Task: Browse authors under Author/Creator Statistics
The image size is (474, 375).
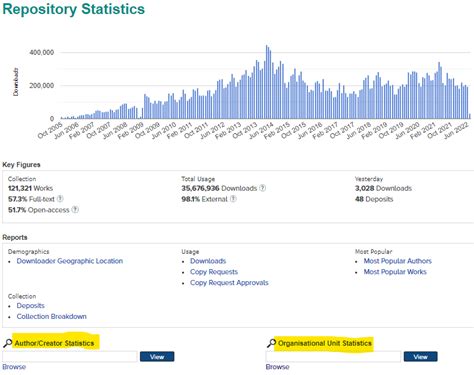Action: (x=14, y=367)
